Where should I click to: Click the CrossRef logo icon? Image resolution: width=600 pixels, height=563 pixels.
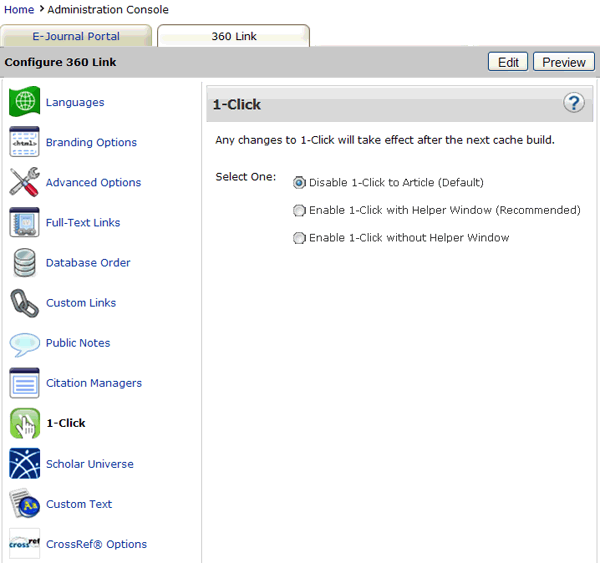point(24,543)
